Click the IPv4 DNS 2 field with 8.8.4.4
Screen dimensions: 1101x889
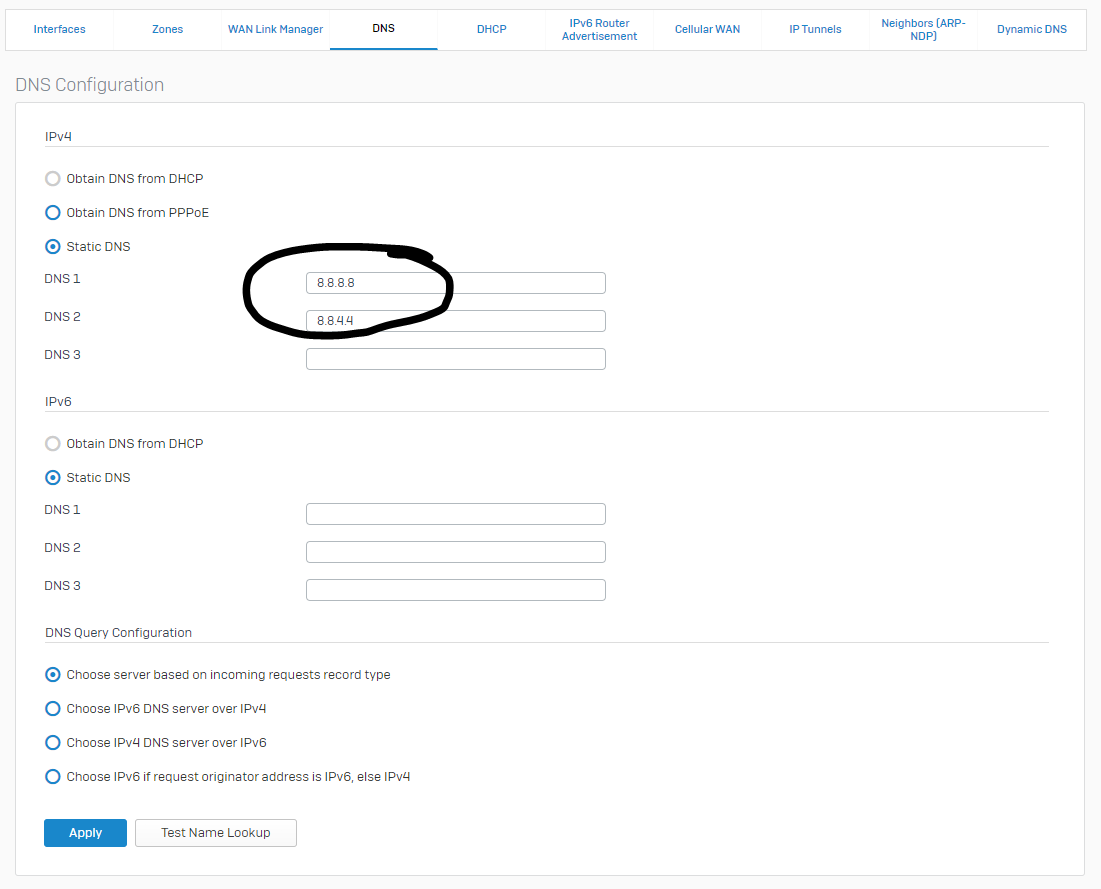(x=456, y=321)
